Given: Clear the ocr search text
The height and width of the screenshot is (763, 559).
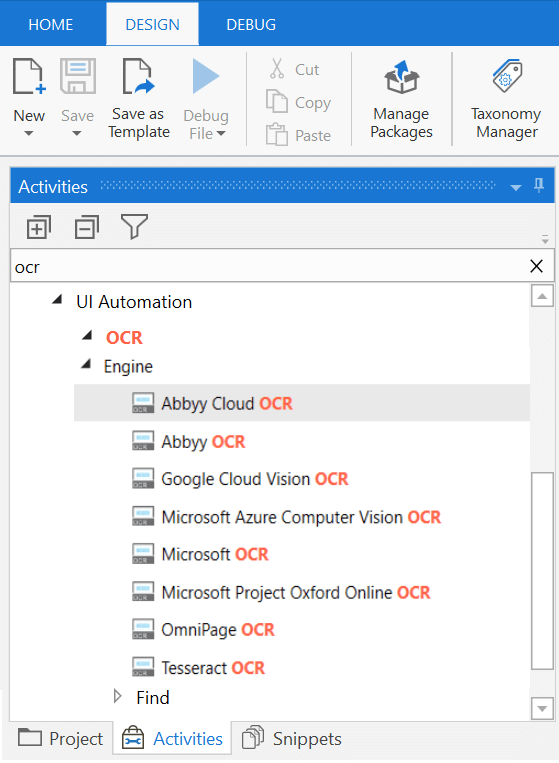Looking at the screenshot, I should [x=536, y=266].
